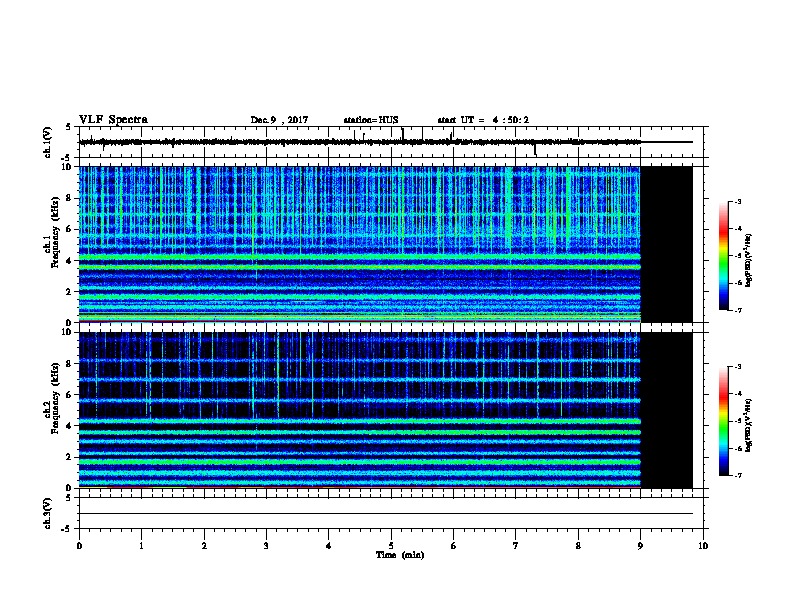792x612 pixels.
Task: Click the "ch.1(V)" waveform axis label
Action: pos(47,142)
